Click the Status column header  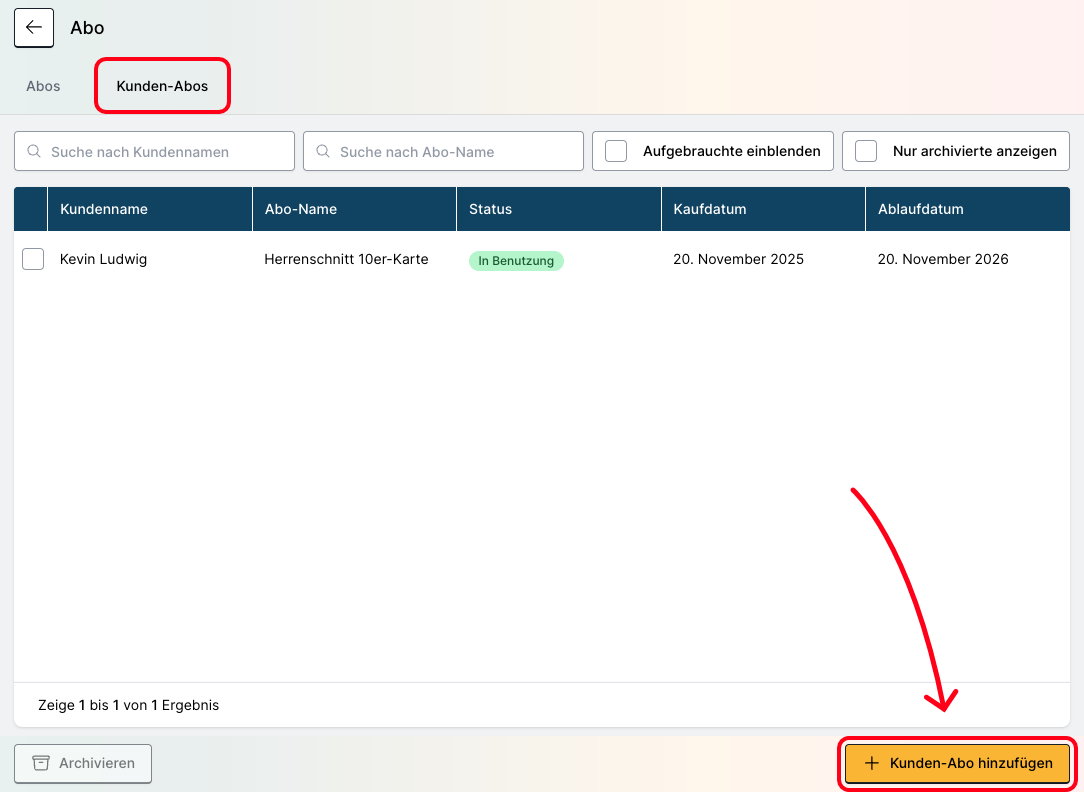pyautogui.click(x=490, y=209)
